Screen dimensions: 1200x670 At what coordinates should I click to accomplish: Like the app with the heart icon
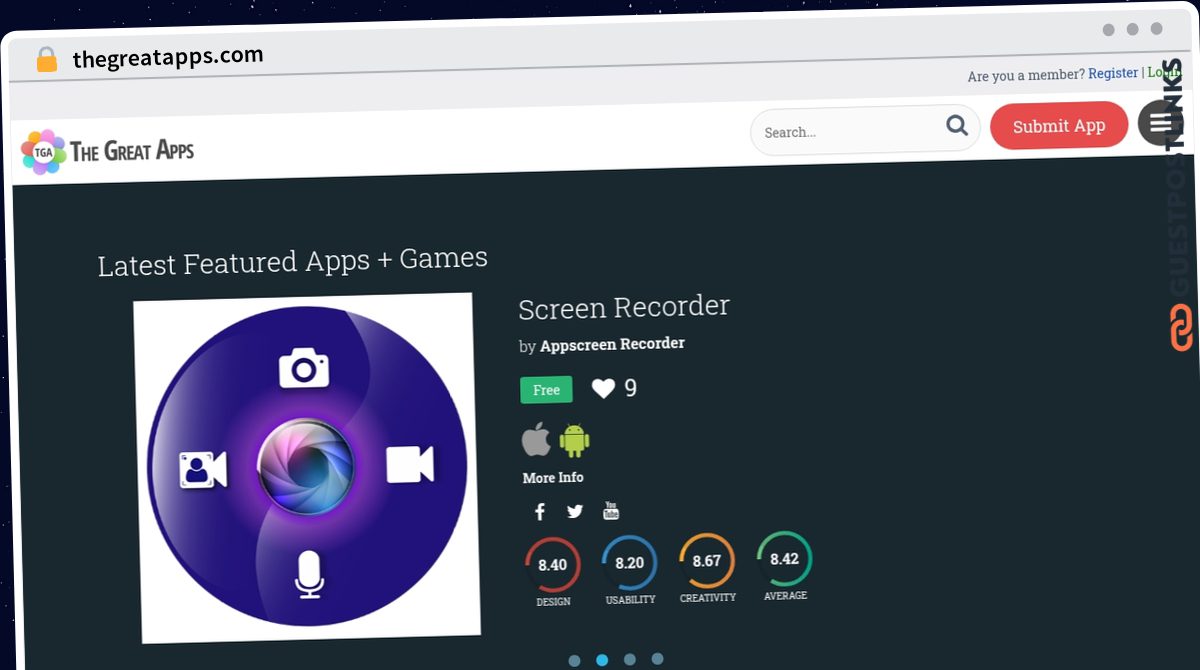(x=603, y=388)
